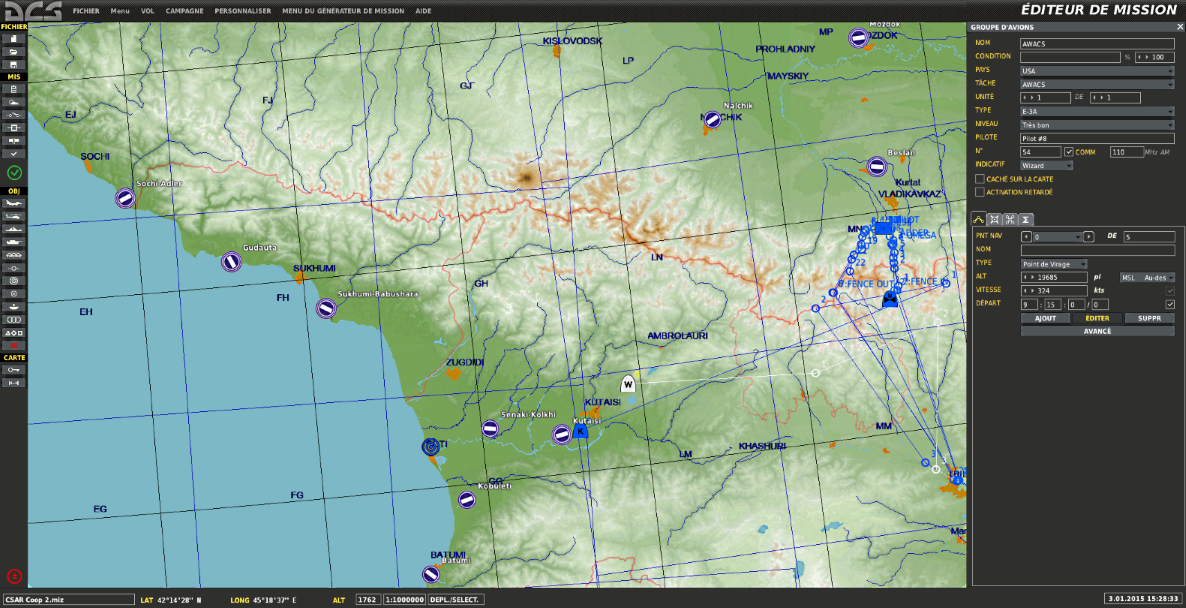This screenshot has height=608, width=1186.
Task: Open the CAMPAGNE menu
Action: [184, 11]
